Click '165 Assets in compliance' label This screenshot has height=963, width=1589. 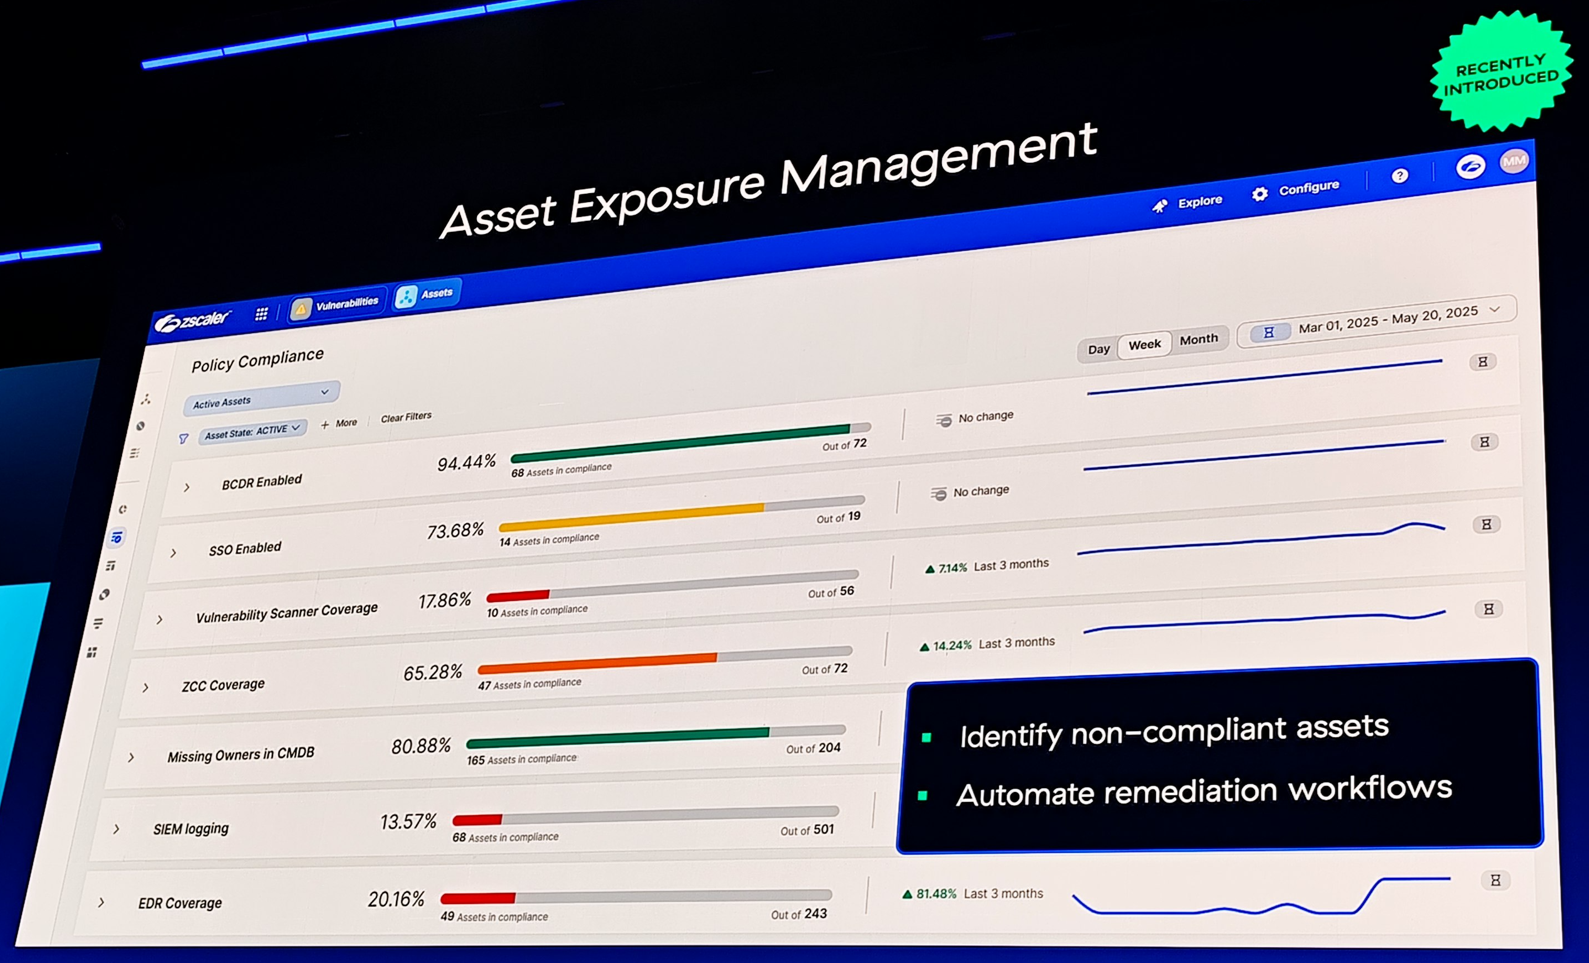tap(521, 759)
